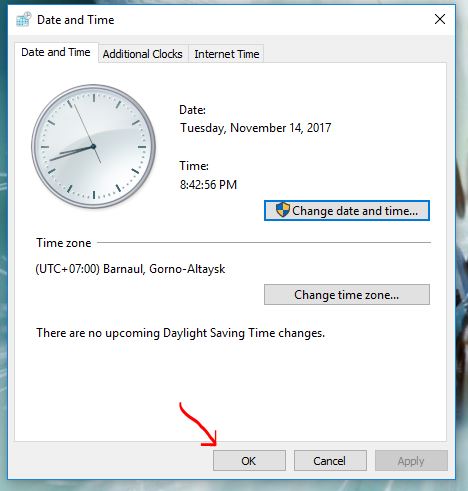Click Change date and time button
Viewport: 468px width, 491px height.
pyautogui.click(x=347, y=211)
